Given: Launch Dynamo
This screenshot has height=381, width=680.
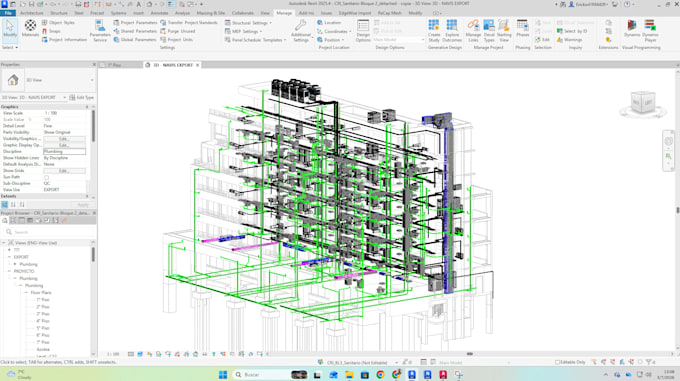Looking at the screenshot, I should 632,29.
